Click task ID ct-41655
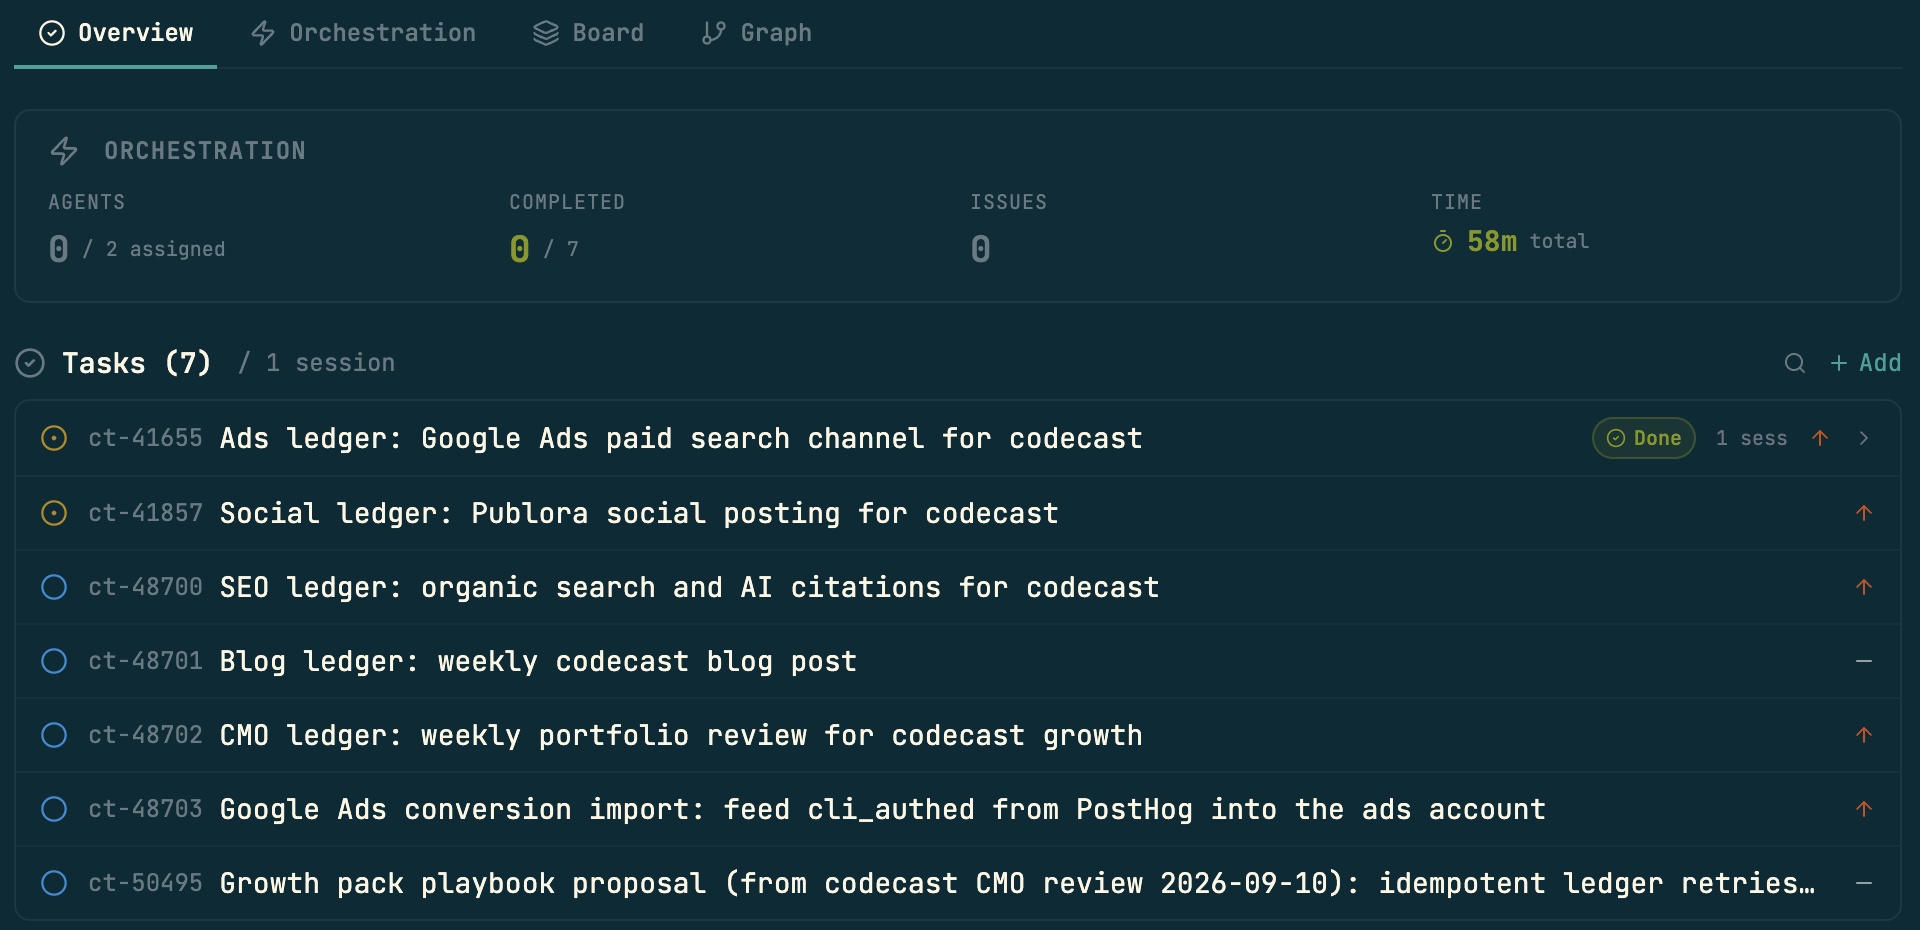Screen dimensions: 1920x930 145,438
